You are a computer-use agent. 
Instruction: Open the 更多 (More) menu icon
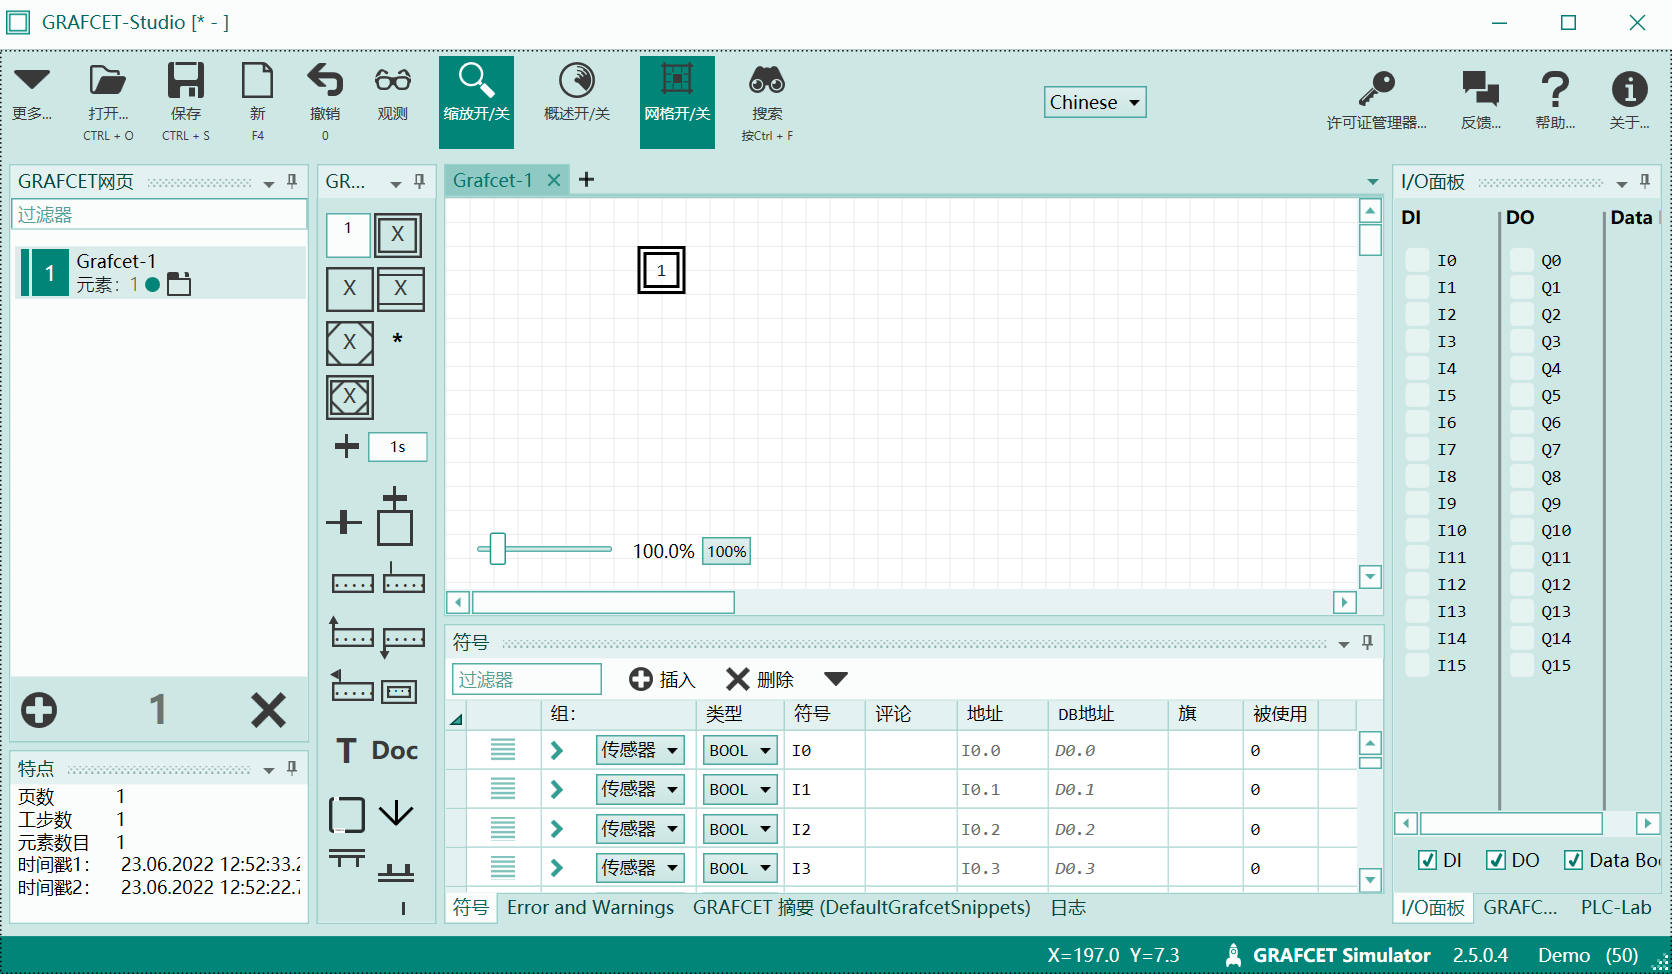31,80
